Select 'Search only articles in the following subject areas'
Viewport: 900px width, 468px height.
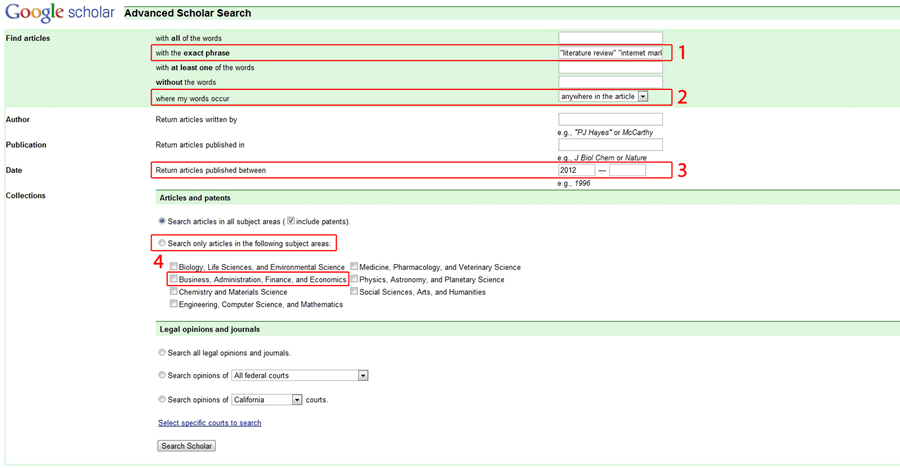point(162,243)
